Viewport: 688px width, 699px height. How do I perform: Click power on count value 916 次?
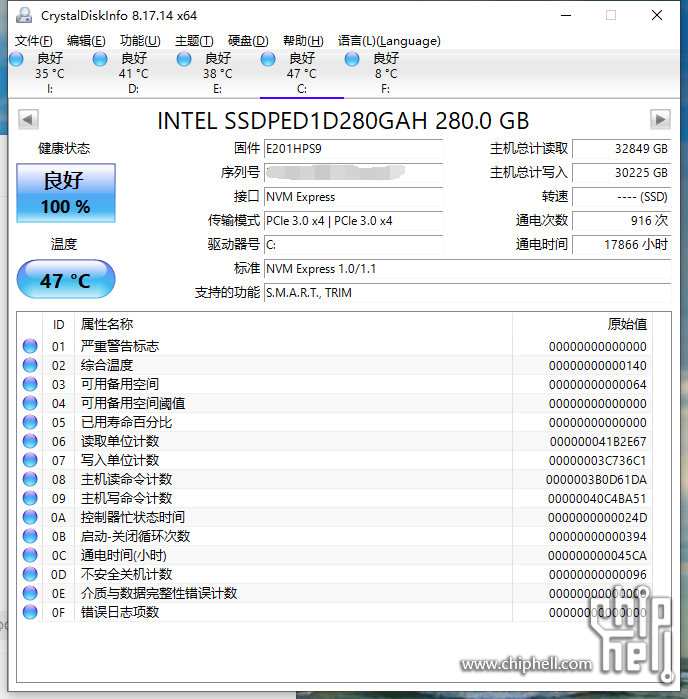pyautogui.click(x=622, y=221)
